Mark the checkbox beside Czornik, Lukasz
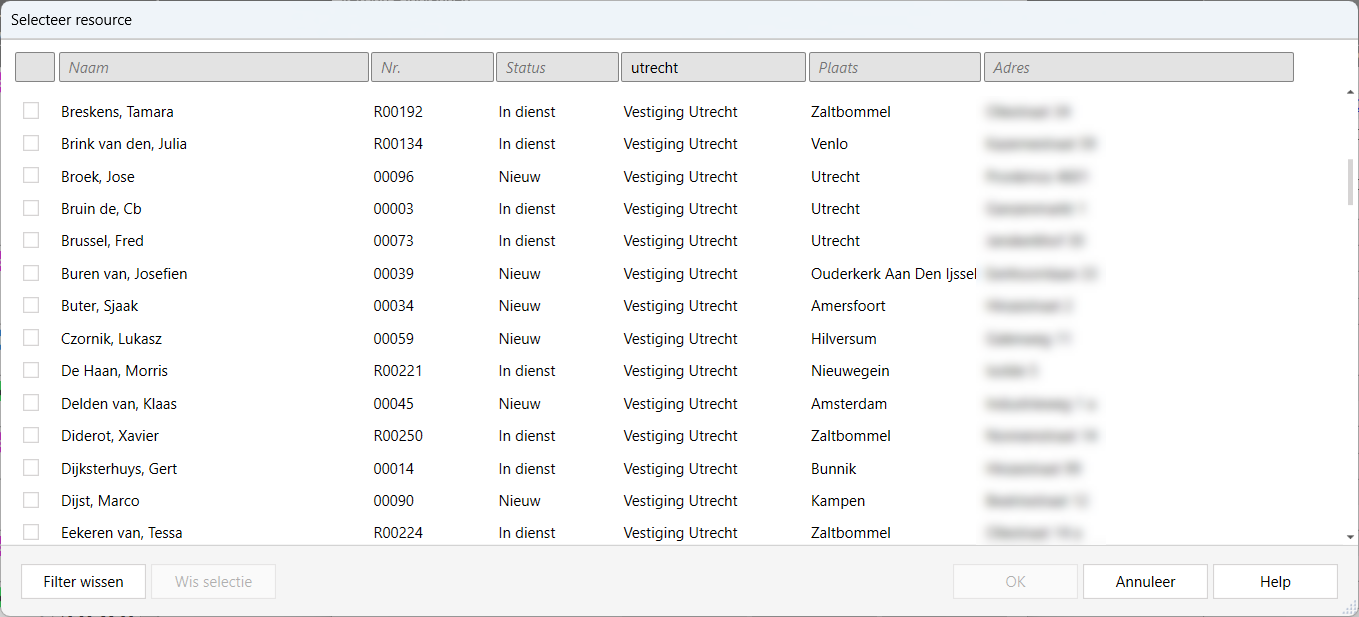1359x617 pixels. (x=31, y=338)
